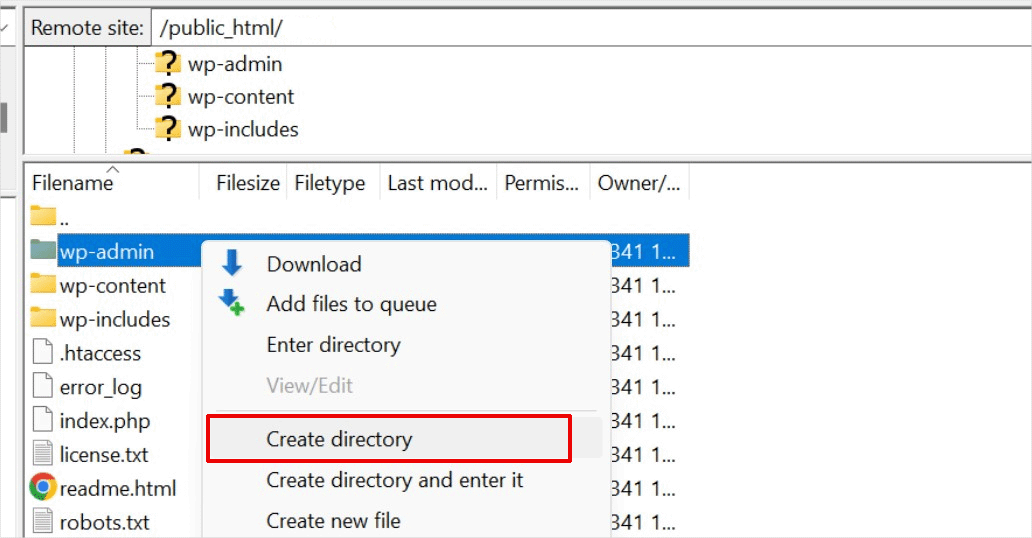Sort by Permissions column header
This screenshot has height=538, width=1032.
point(541,183)
